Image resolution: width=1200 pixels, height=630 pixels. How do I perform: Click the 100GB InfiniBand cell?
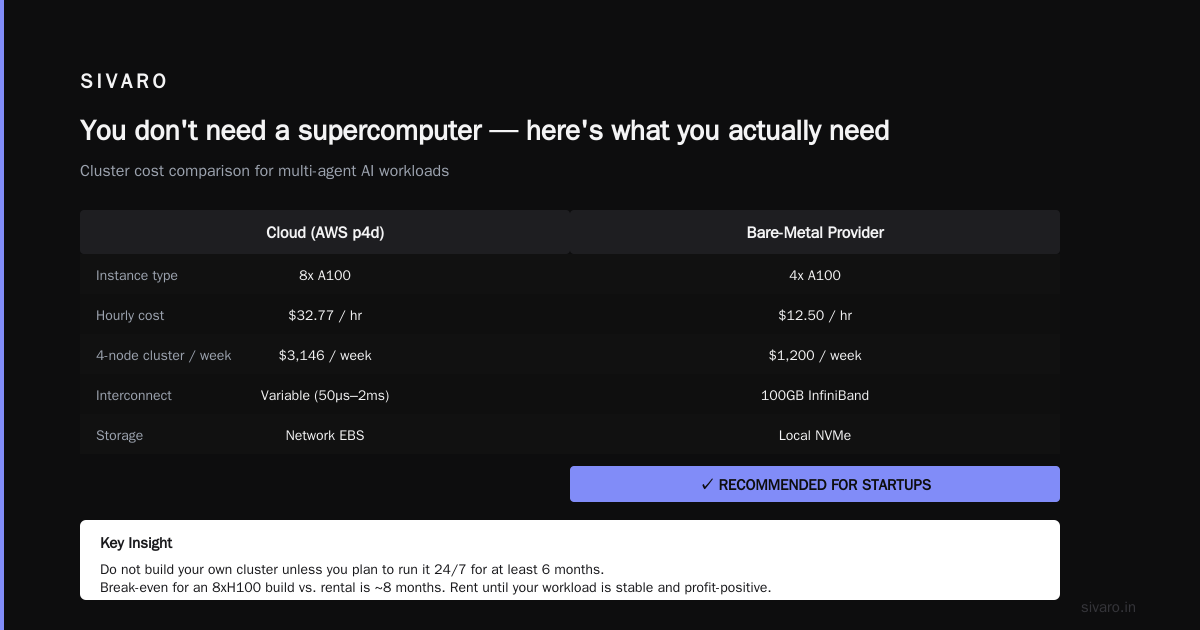(x=815, y=395)
